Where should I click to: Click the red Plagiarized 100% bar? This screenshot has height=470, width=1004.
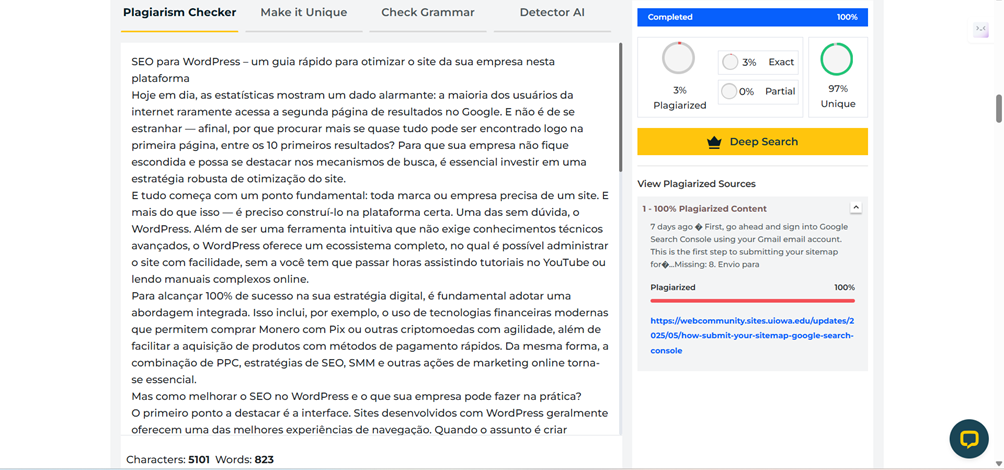point(752,300)
